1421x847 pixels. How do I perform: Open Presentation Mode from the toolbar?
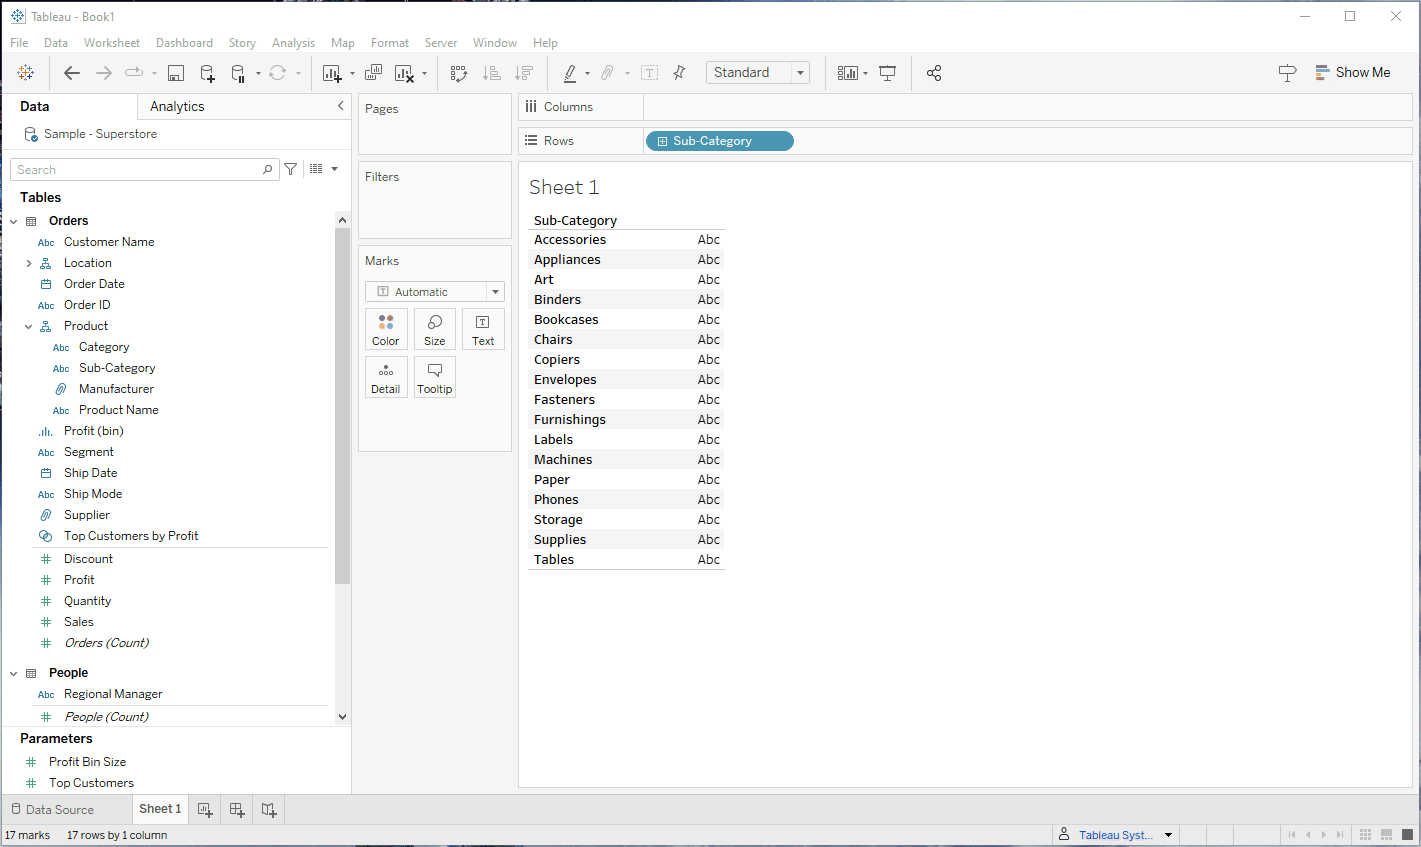(887, 73)
